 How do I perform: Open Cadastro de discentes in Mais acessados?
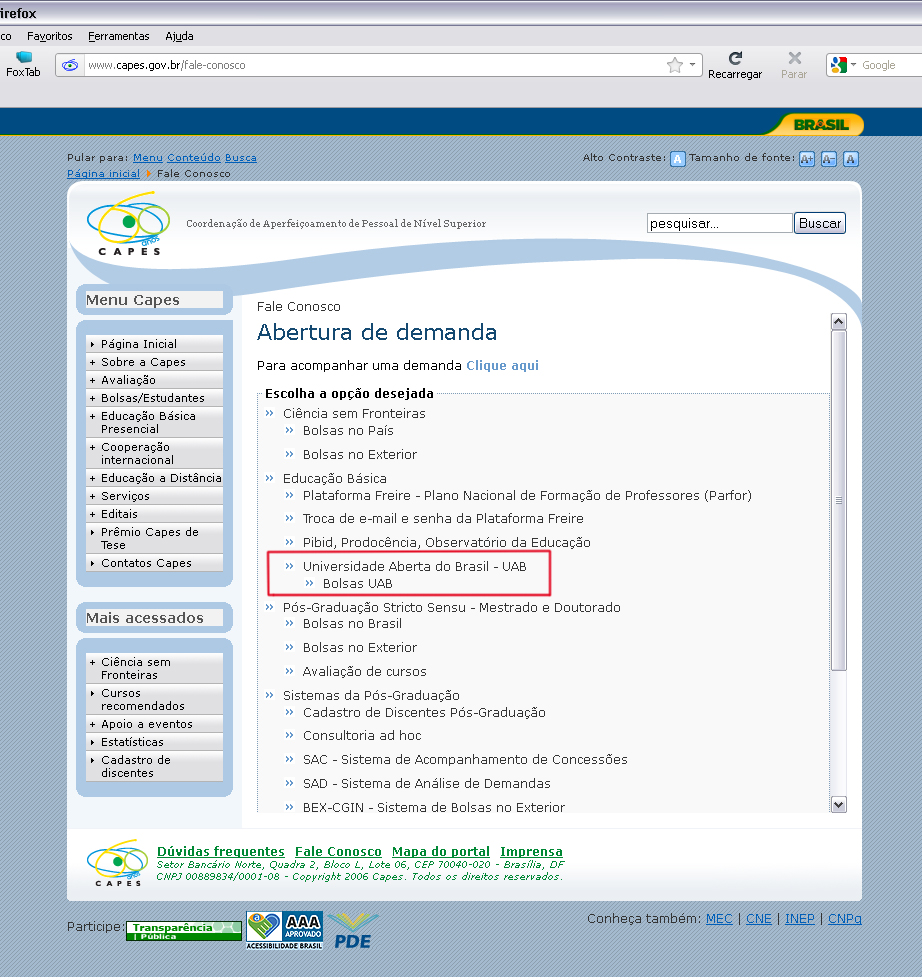pos(154,766)
